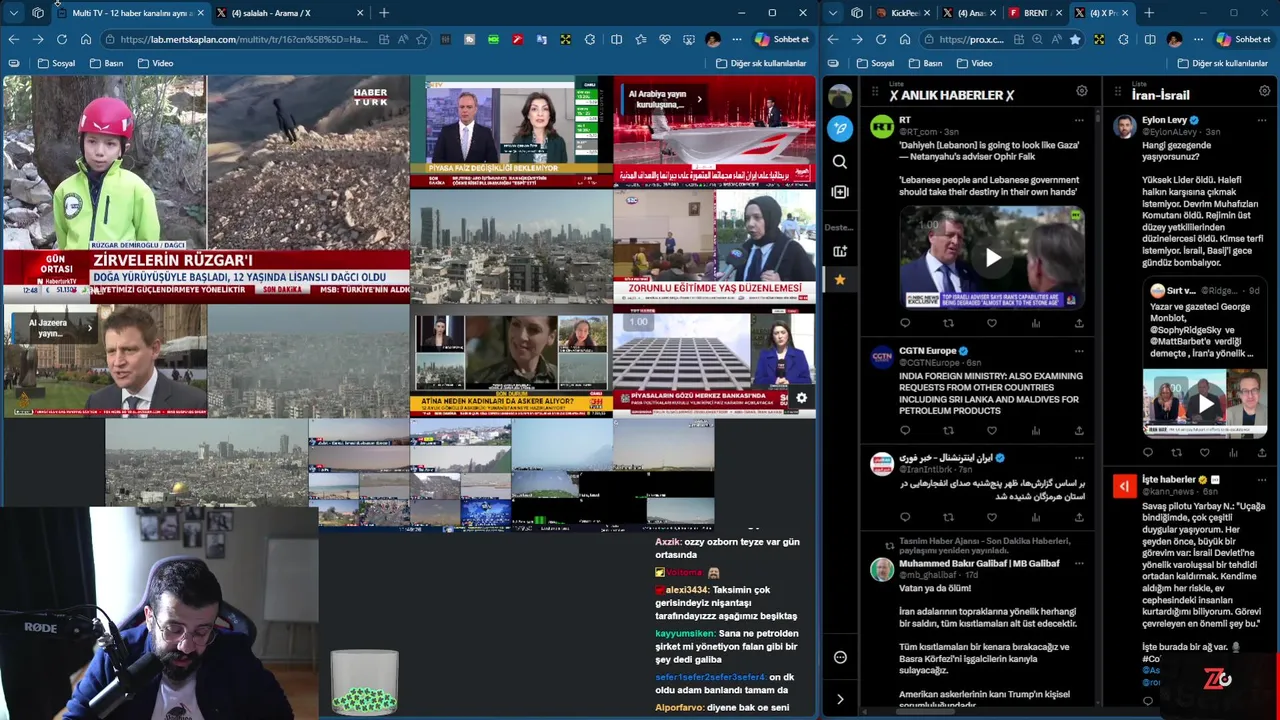Select the Habertürk stream with the child climber
The height and width of the screenshot is (720, 1280).
pos(206,189)
